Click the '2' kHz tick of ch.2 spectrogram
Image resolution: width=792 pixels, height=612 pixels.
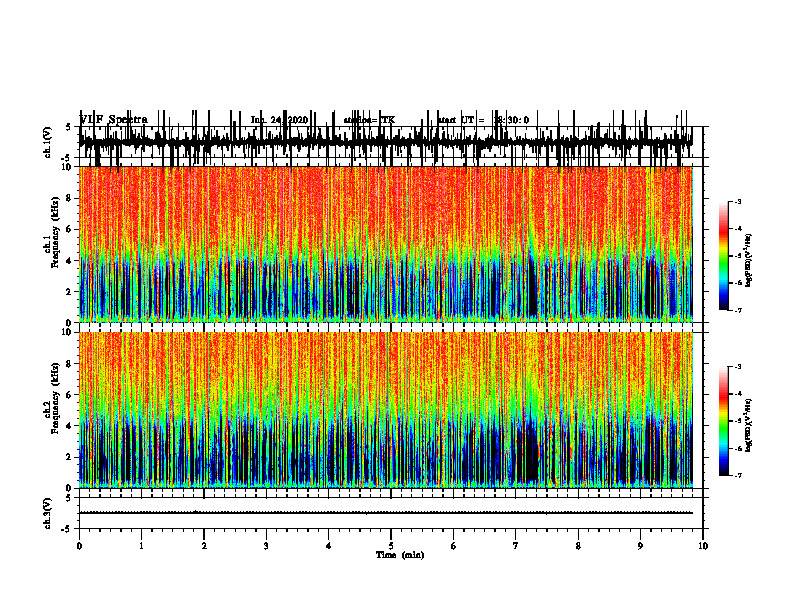click(70, 457)
